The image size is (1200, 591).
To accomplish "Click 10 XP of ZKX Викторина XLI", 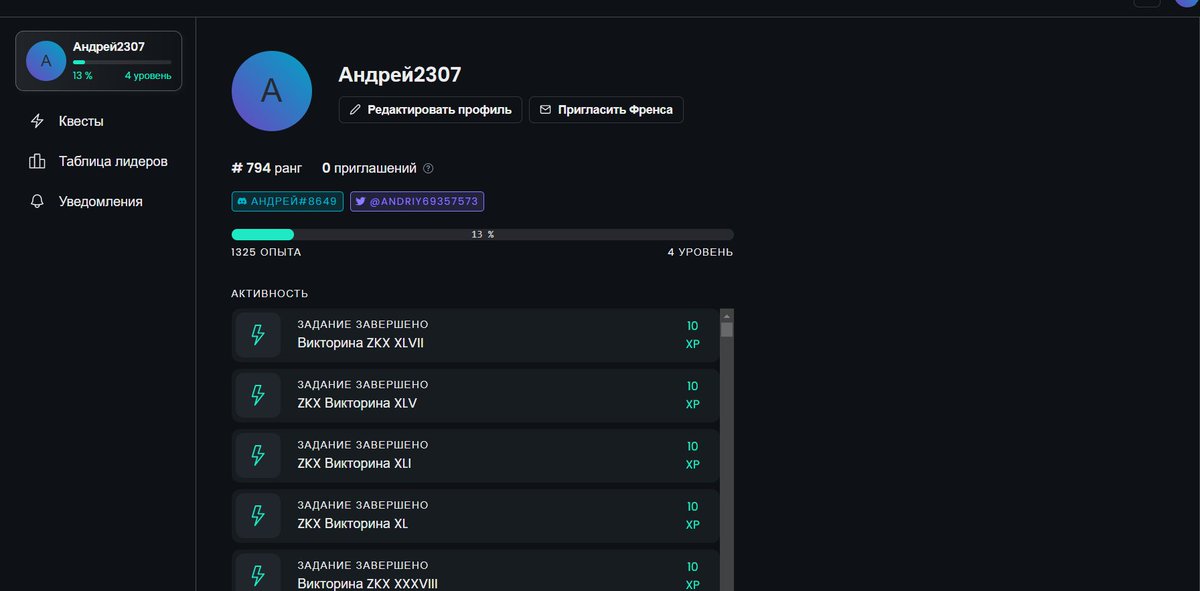I will [692, 455].
